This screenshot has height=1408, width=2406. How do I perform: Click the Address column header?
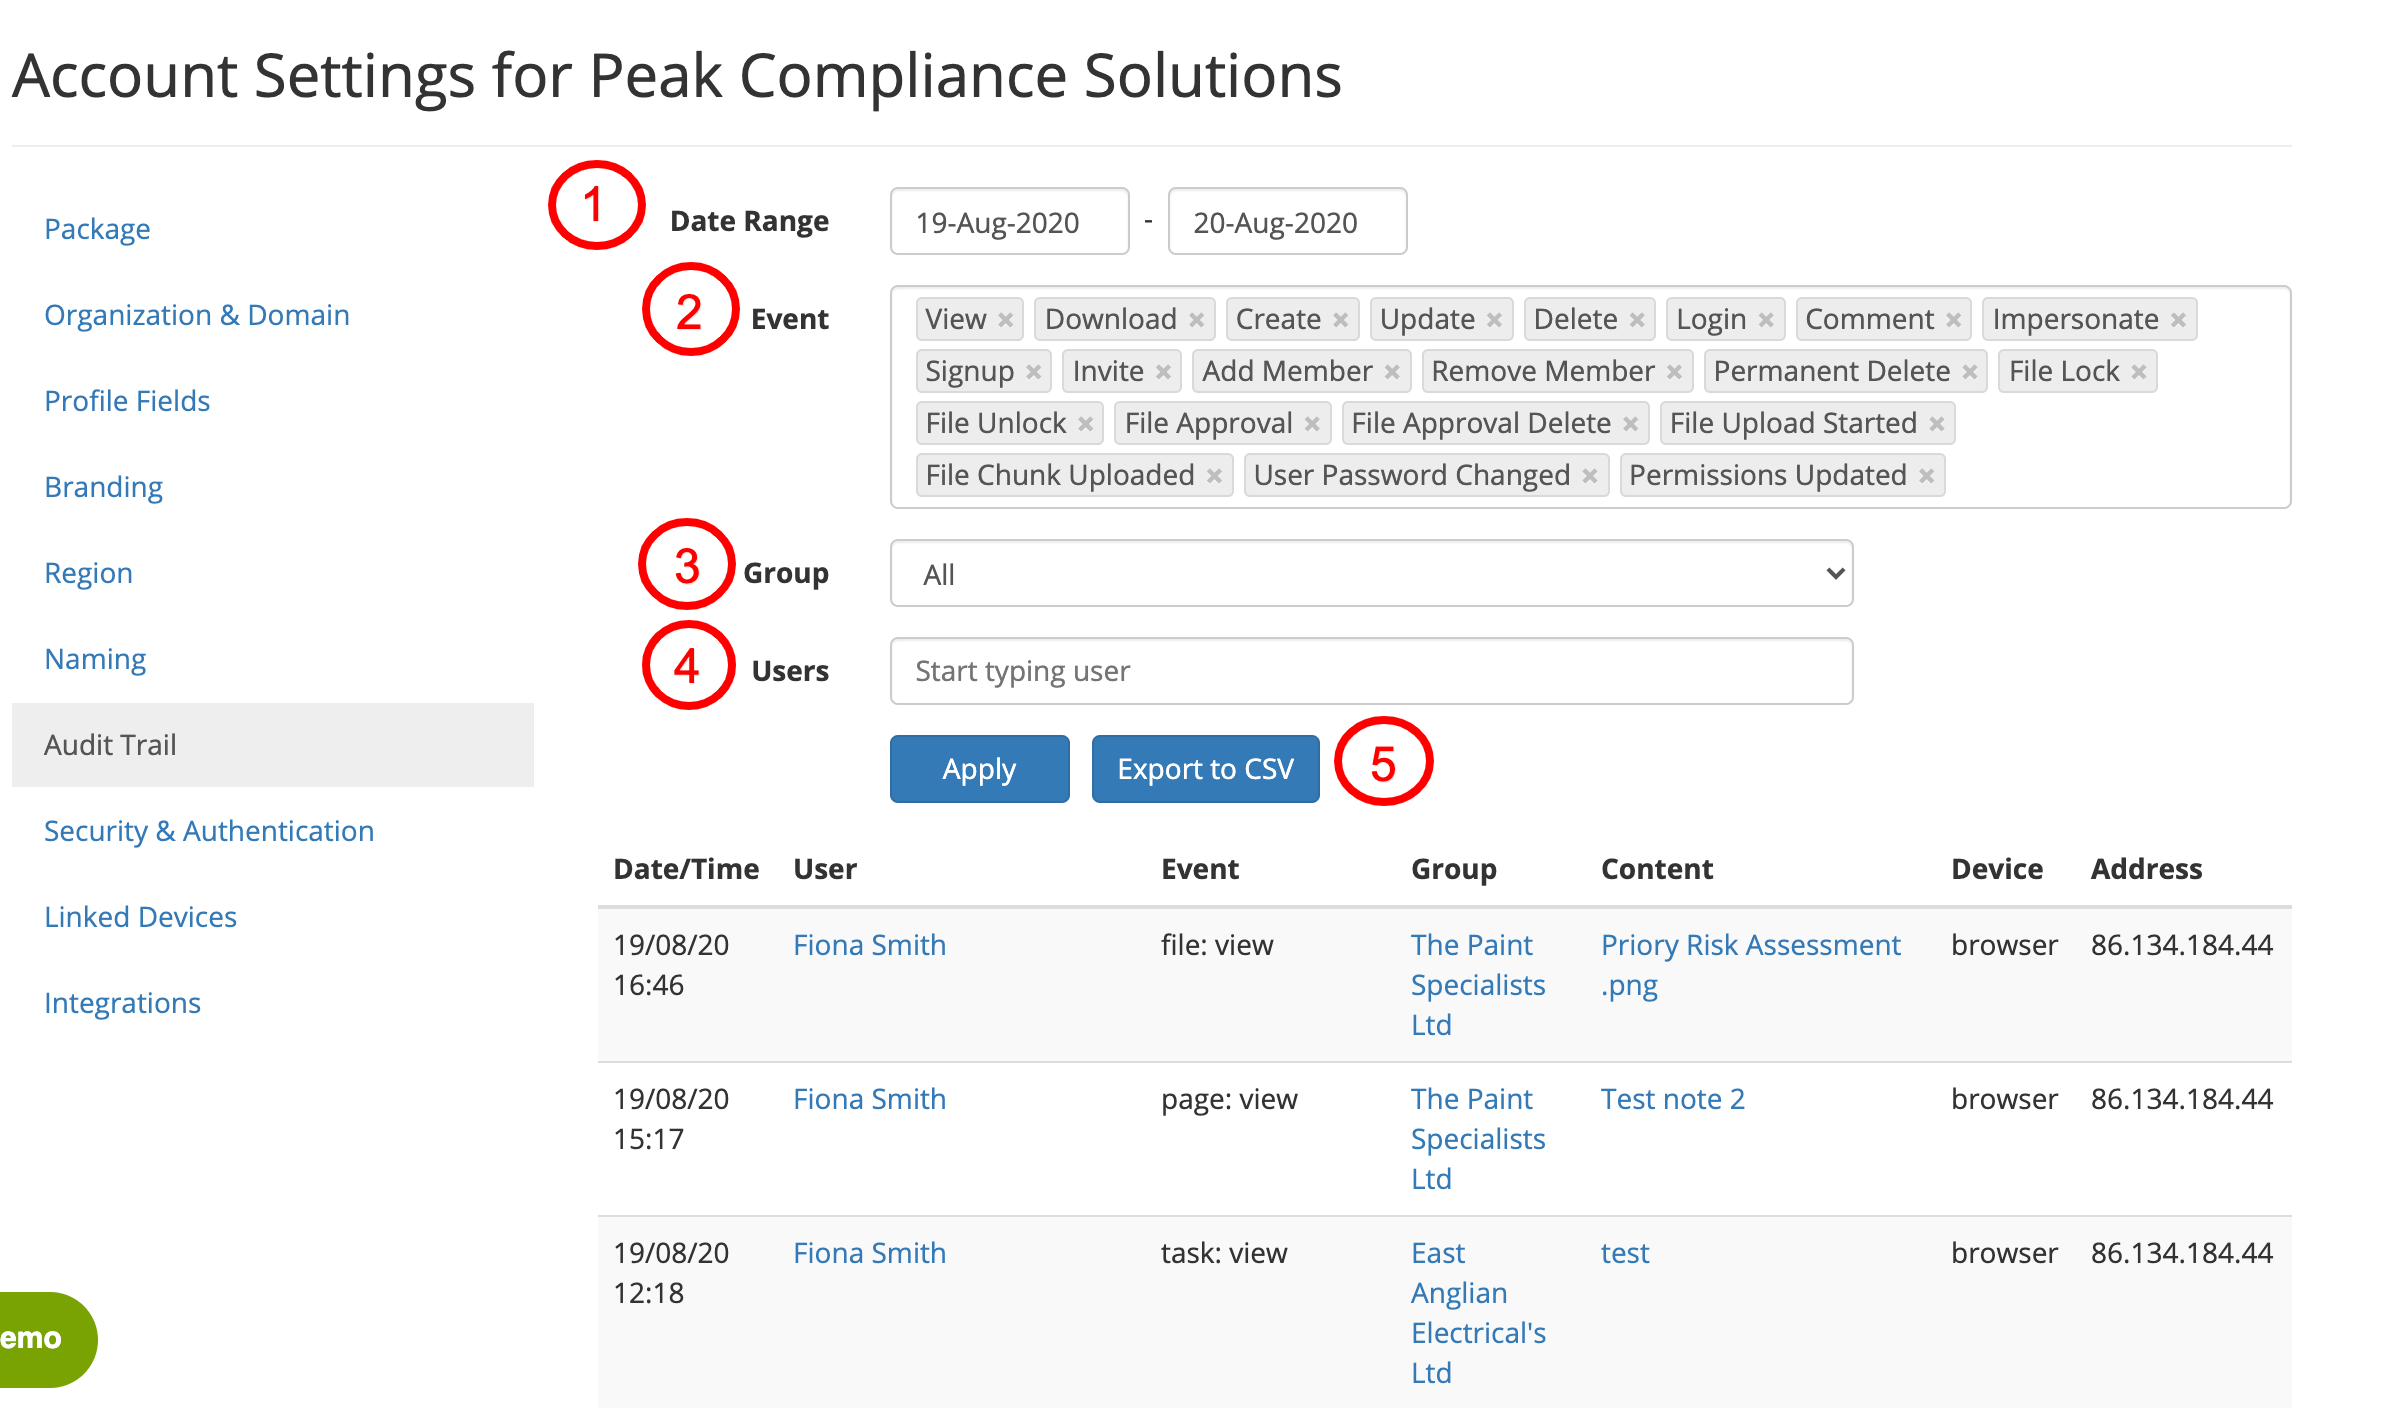pos(2146,869)
